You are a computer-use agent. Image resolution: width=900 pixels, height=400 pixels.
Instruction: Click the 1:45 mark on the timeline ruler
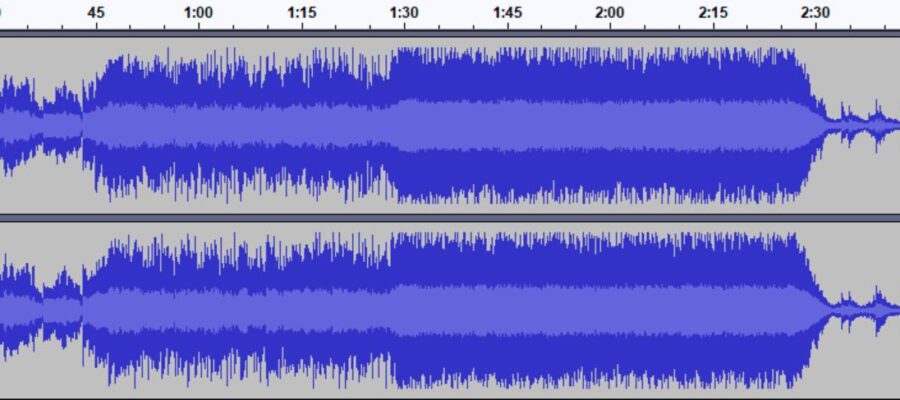point(507,13)
